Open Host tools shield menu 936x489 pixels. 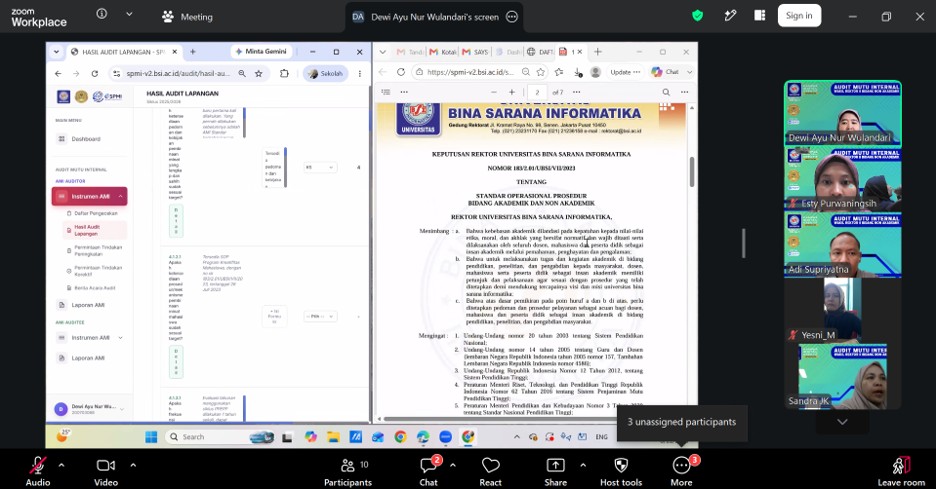pyautogui.click(x=621, y=471)
